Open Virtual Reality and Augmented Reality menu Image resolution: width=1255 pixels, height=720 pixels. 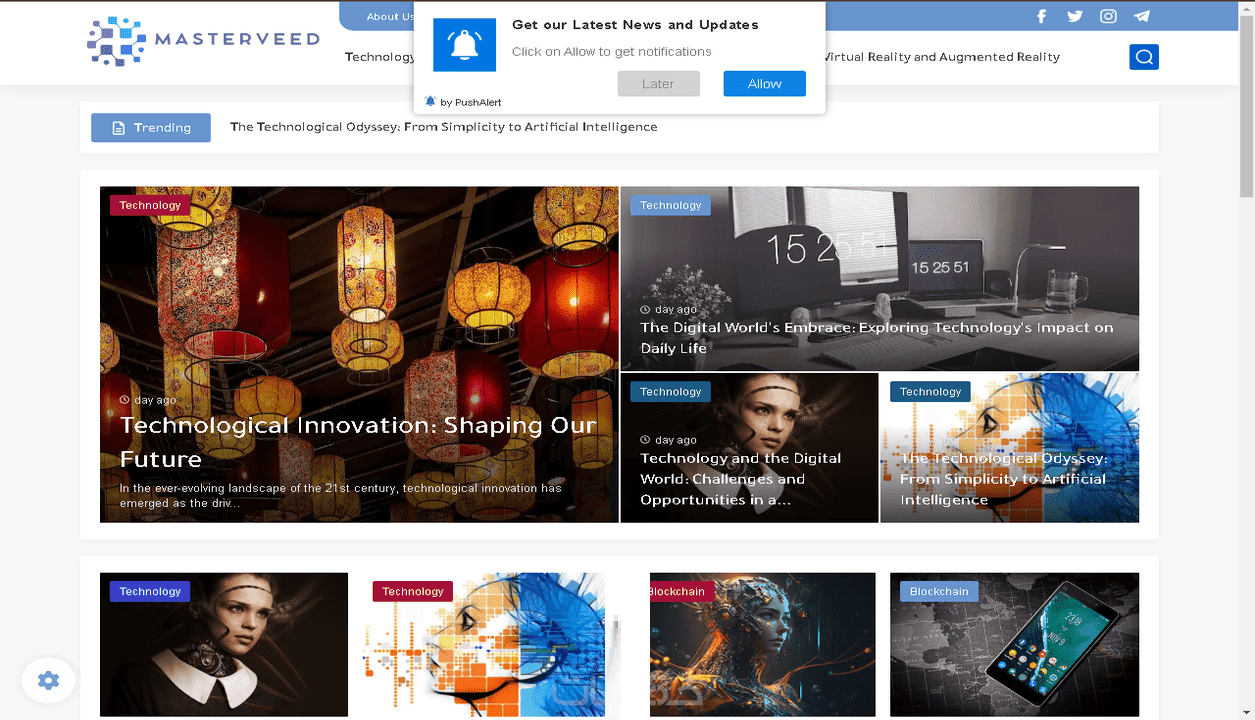(941, 57)
